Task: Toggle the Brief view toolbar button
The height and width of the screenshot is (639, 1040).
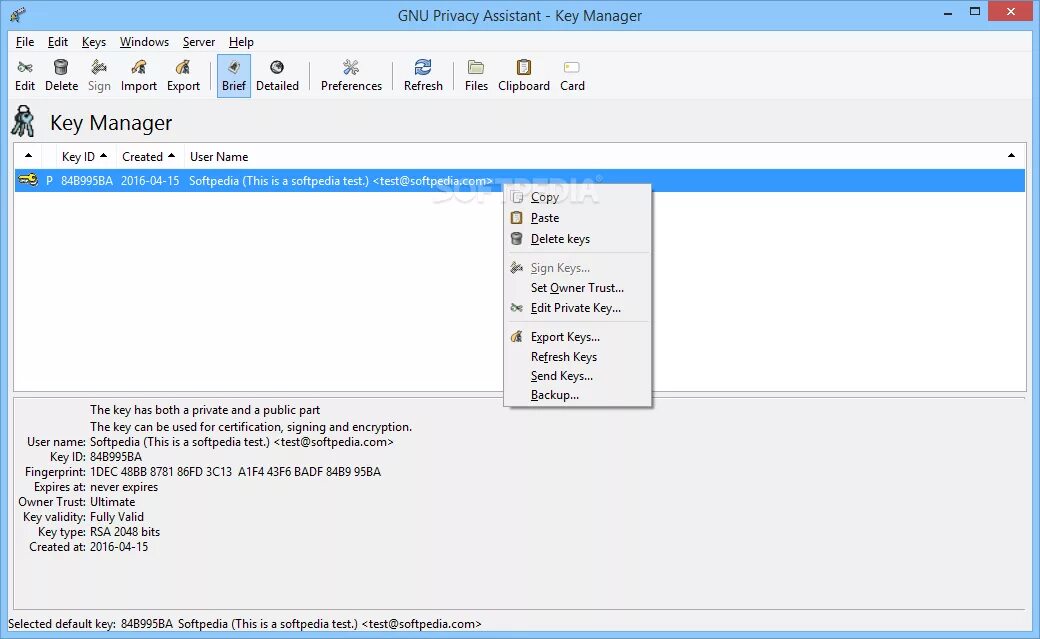Action: (x=233, y=76)
